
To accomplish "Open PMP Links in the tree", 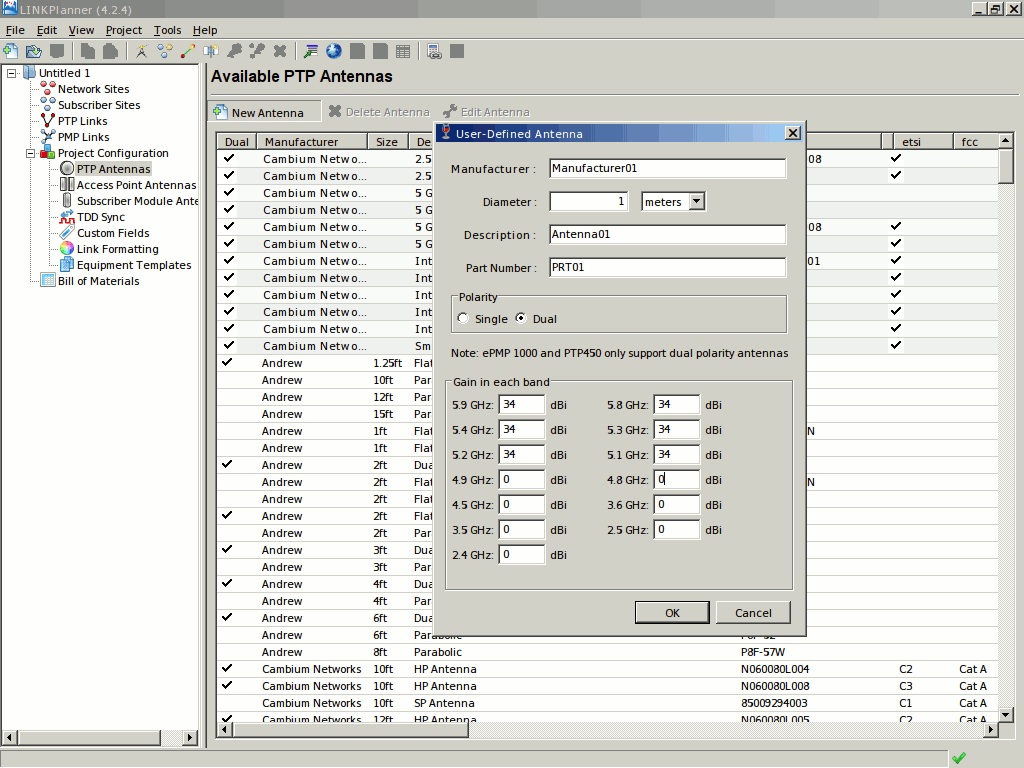I will (84, 137).
